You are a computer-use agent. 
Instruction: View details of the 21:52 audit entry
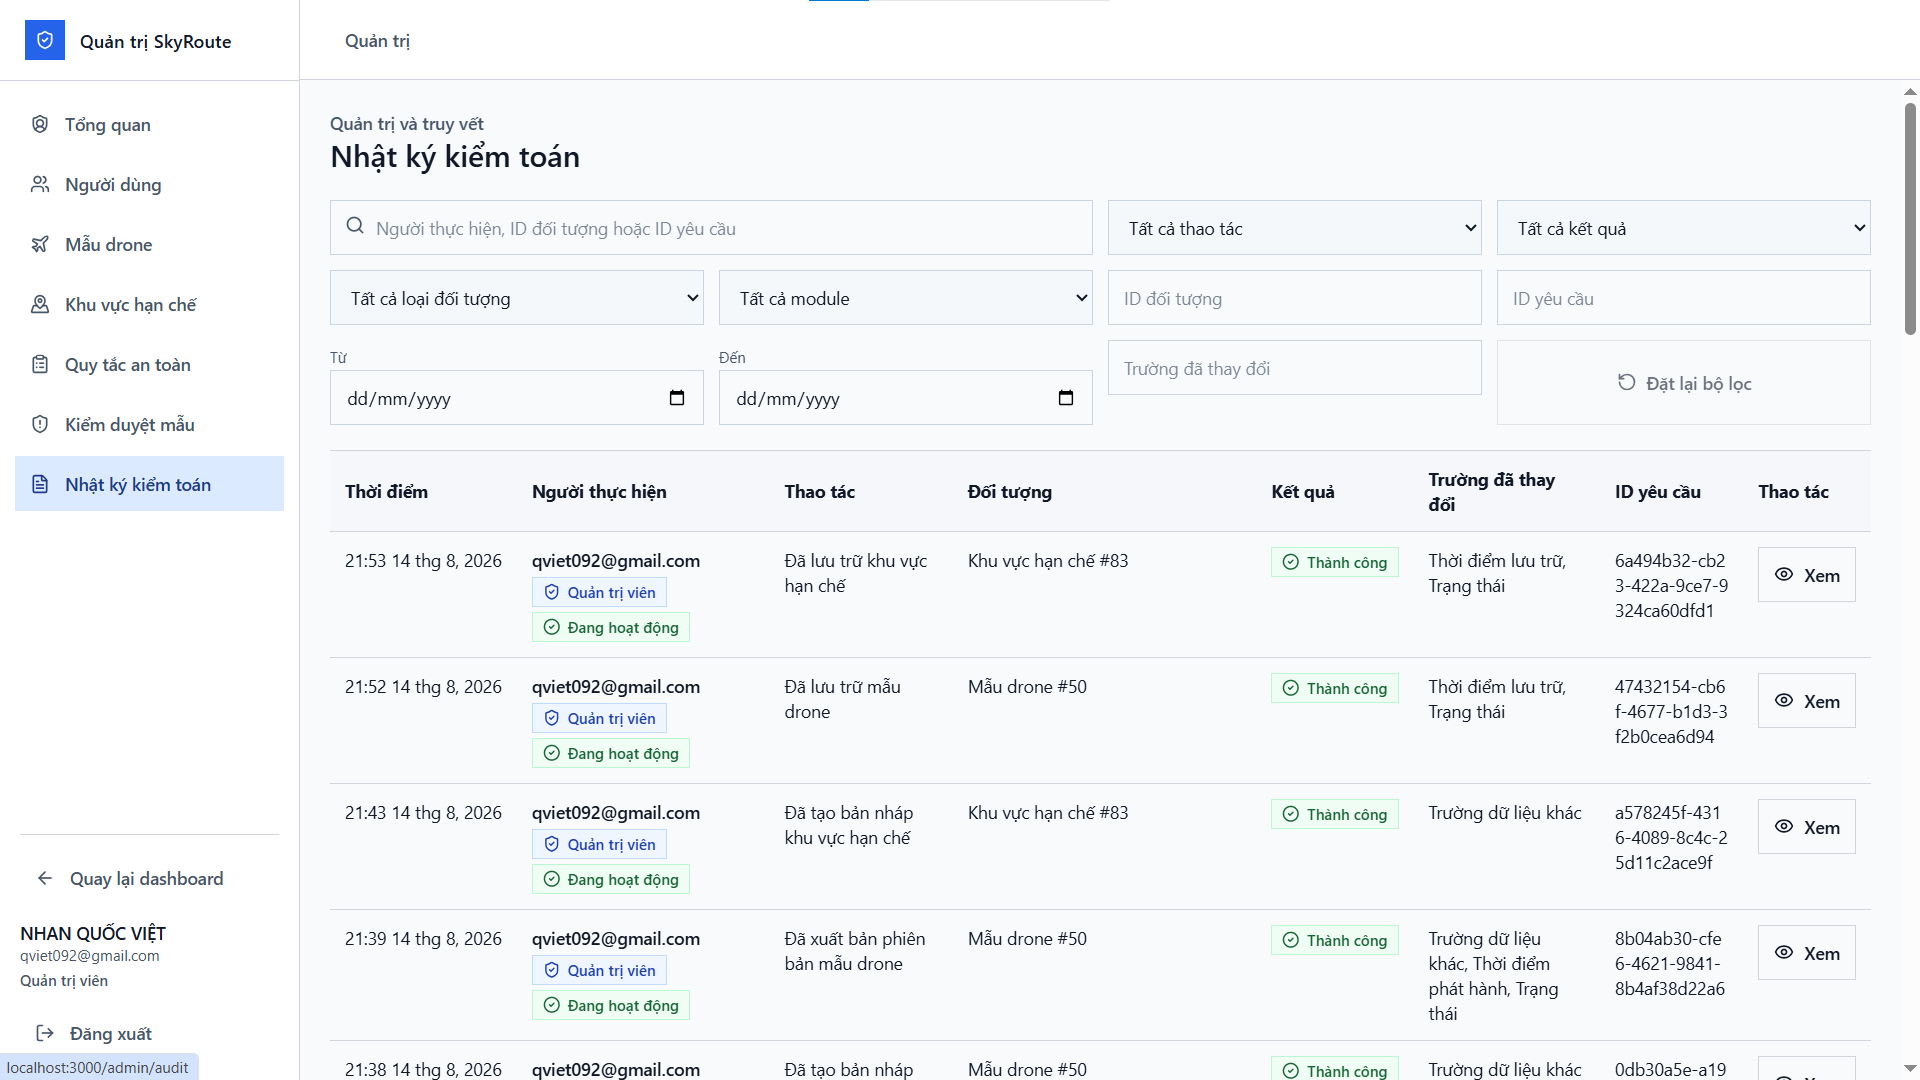pyautogui.click(x=1806, y=701)
